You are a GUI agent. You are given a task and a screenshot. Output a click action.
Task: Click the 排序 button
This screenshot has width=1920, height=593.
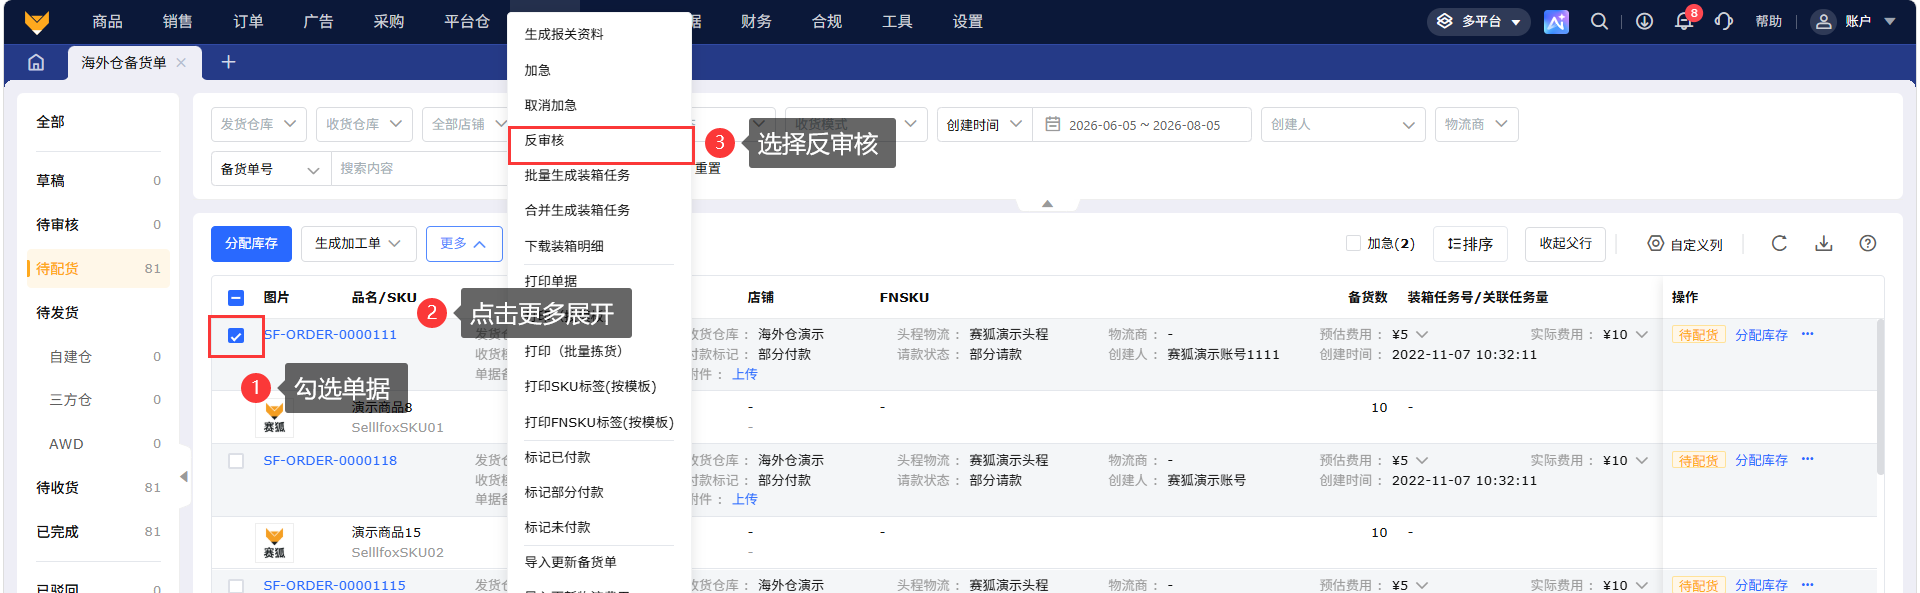click(x=1470, y=244)
